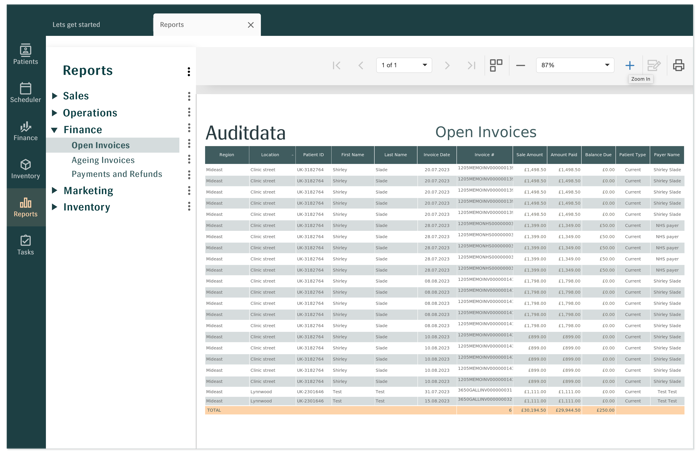700x453 pixels.
Task: Select Ageing Invoices report
Action: click(x=103, y=160)
